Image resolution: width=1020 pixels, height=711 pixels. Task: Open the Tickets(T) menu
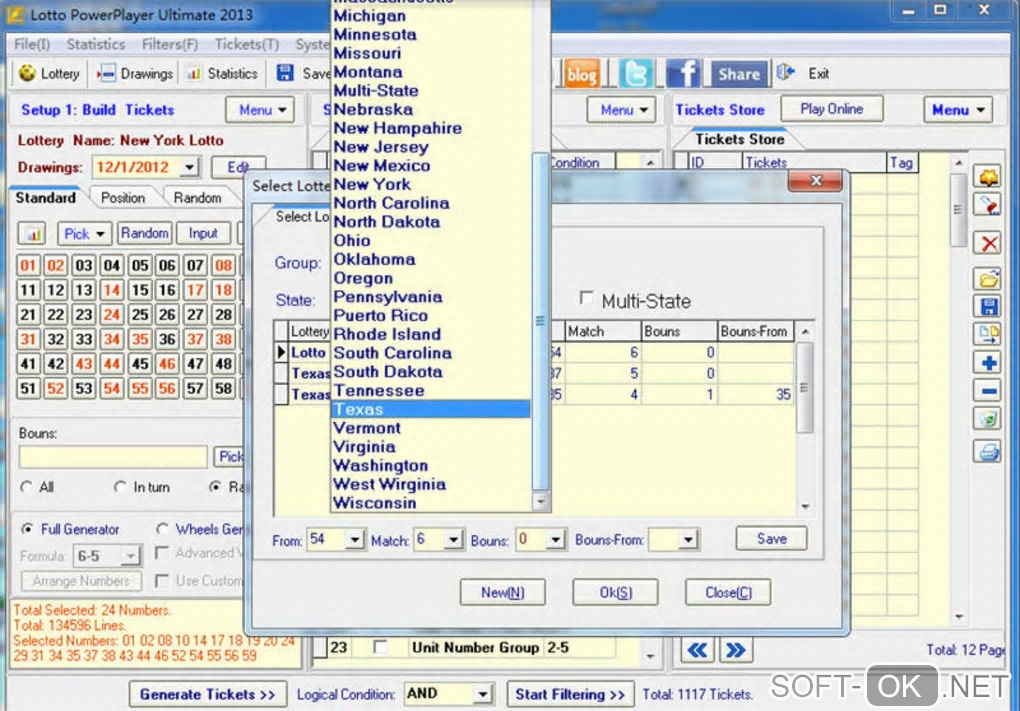coord(247,44)
